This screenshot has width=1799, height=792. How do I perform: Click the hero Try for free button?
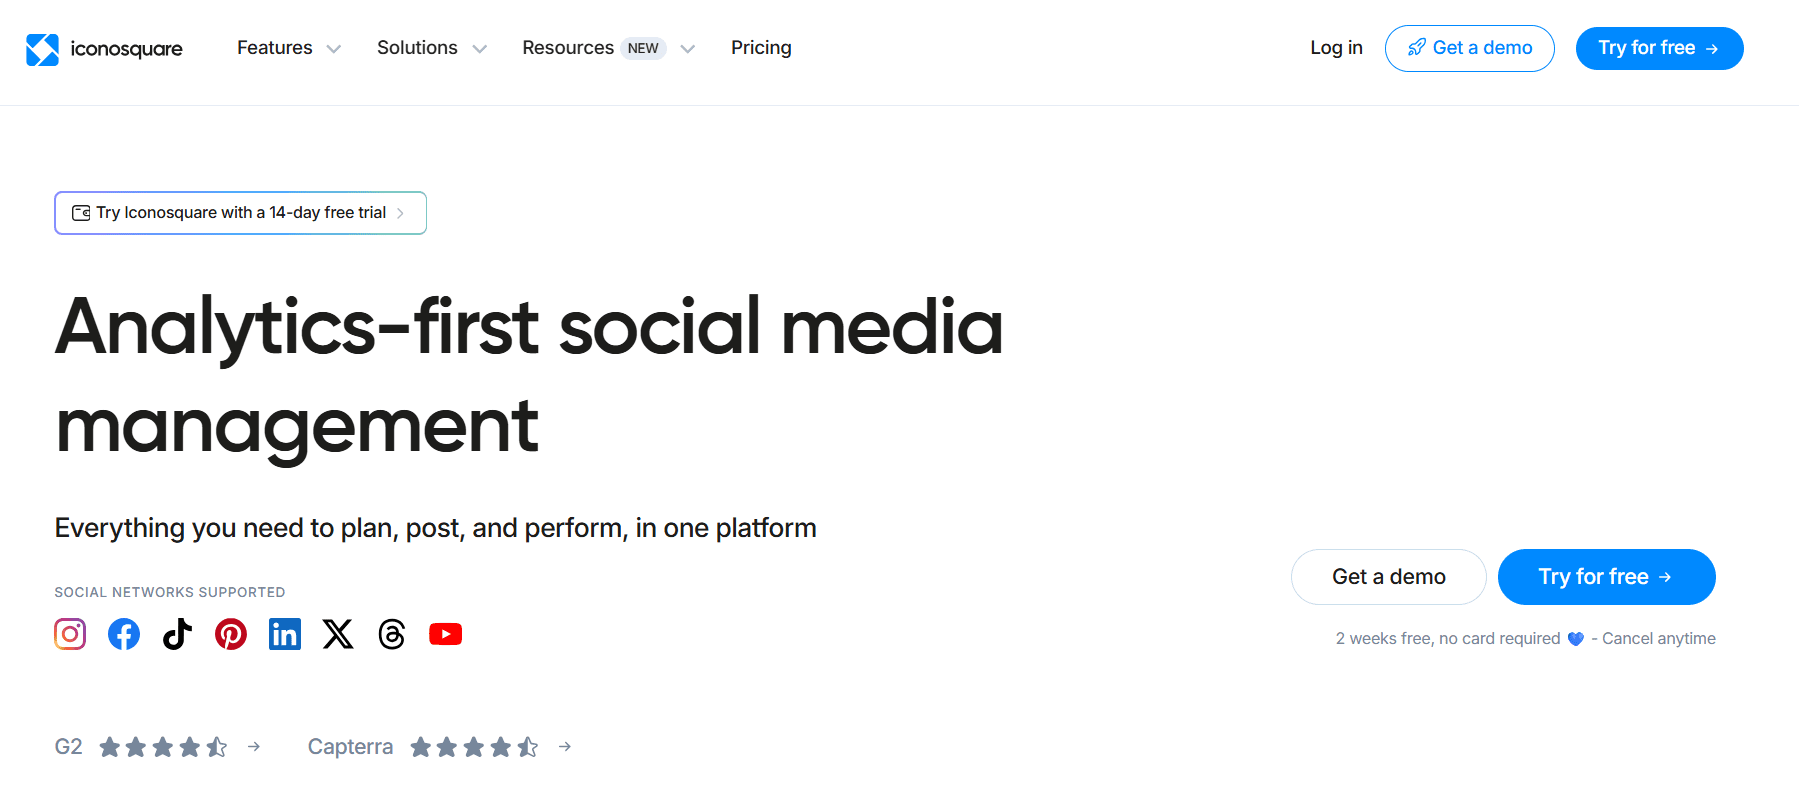click(x=1606, y=577)
